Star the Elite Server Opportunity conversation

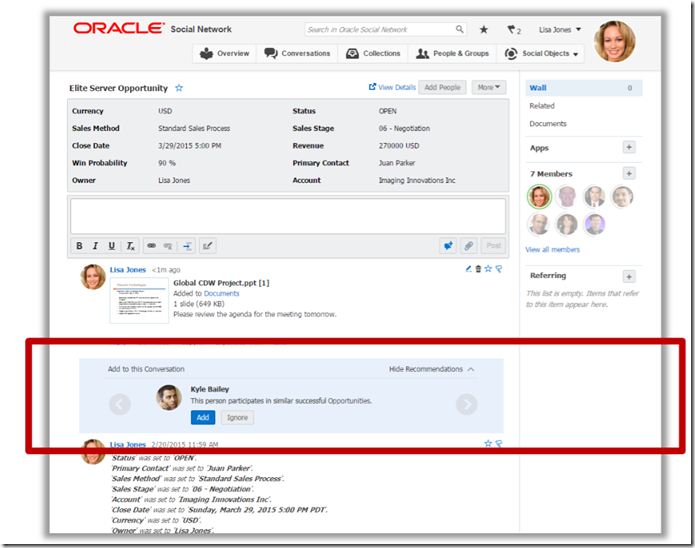[x=179, y=89]
